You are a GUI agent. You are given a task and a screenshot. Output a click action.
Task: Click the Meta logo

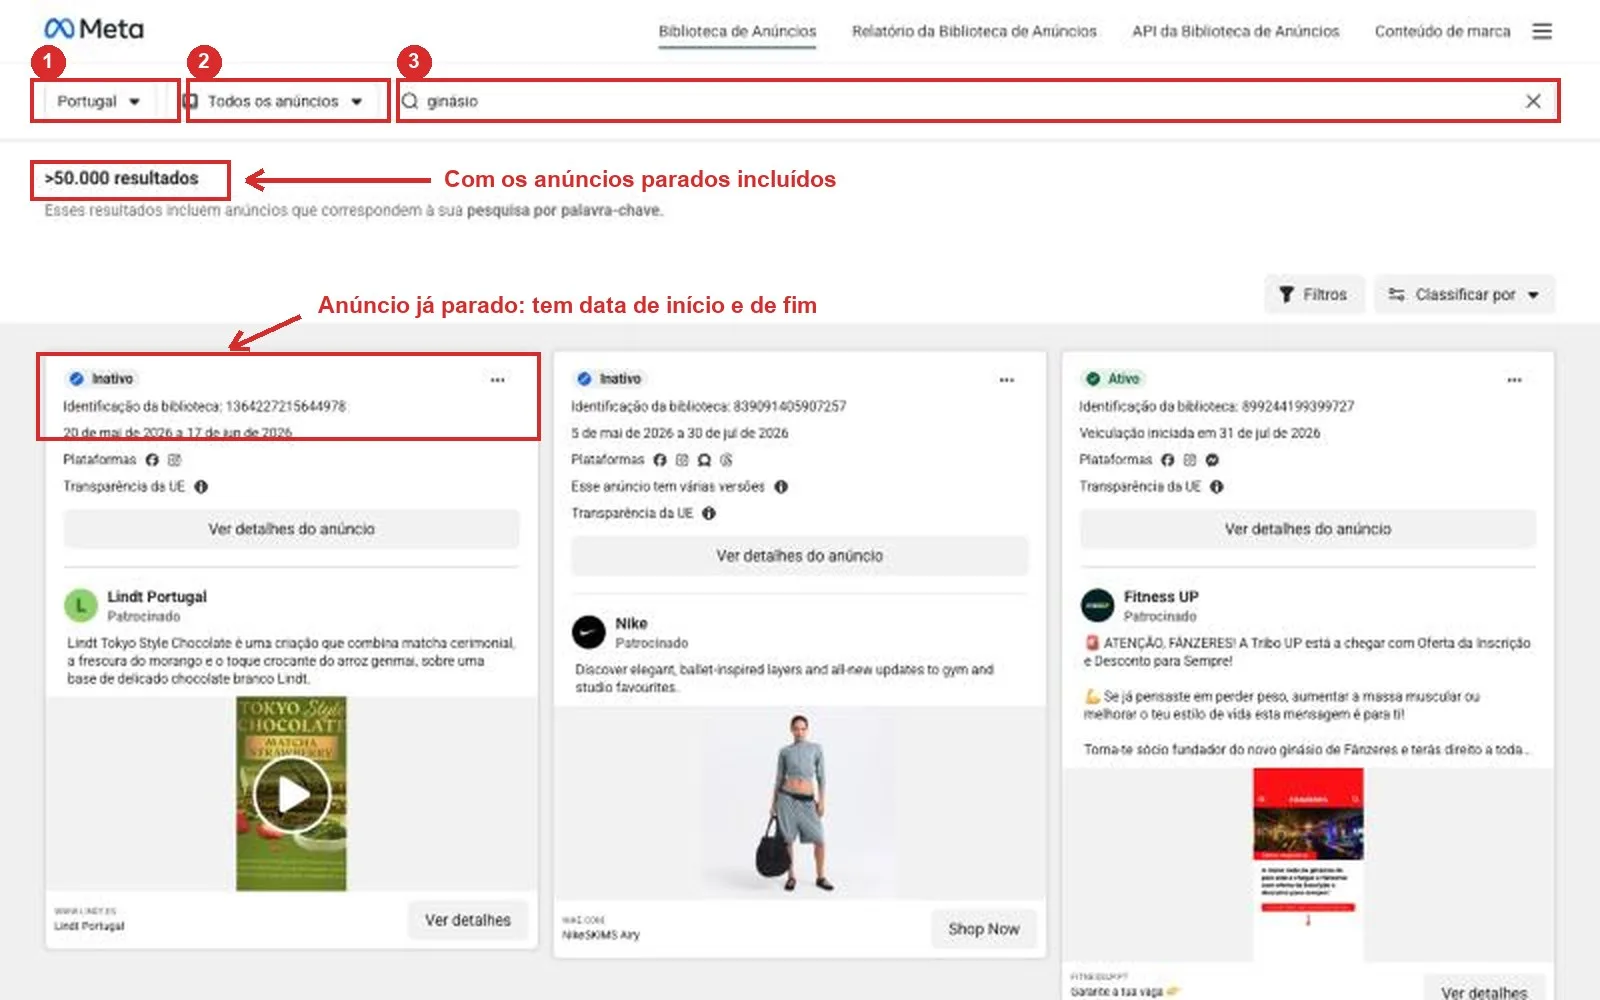[94, 29]
